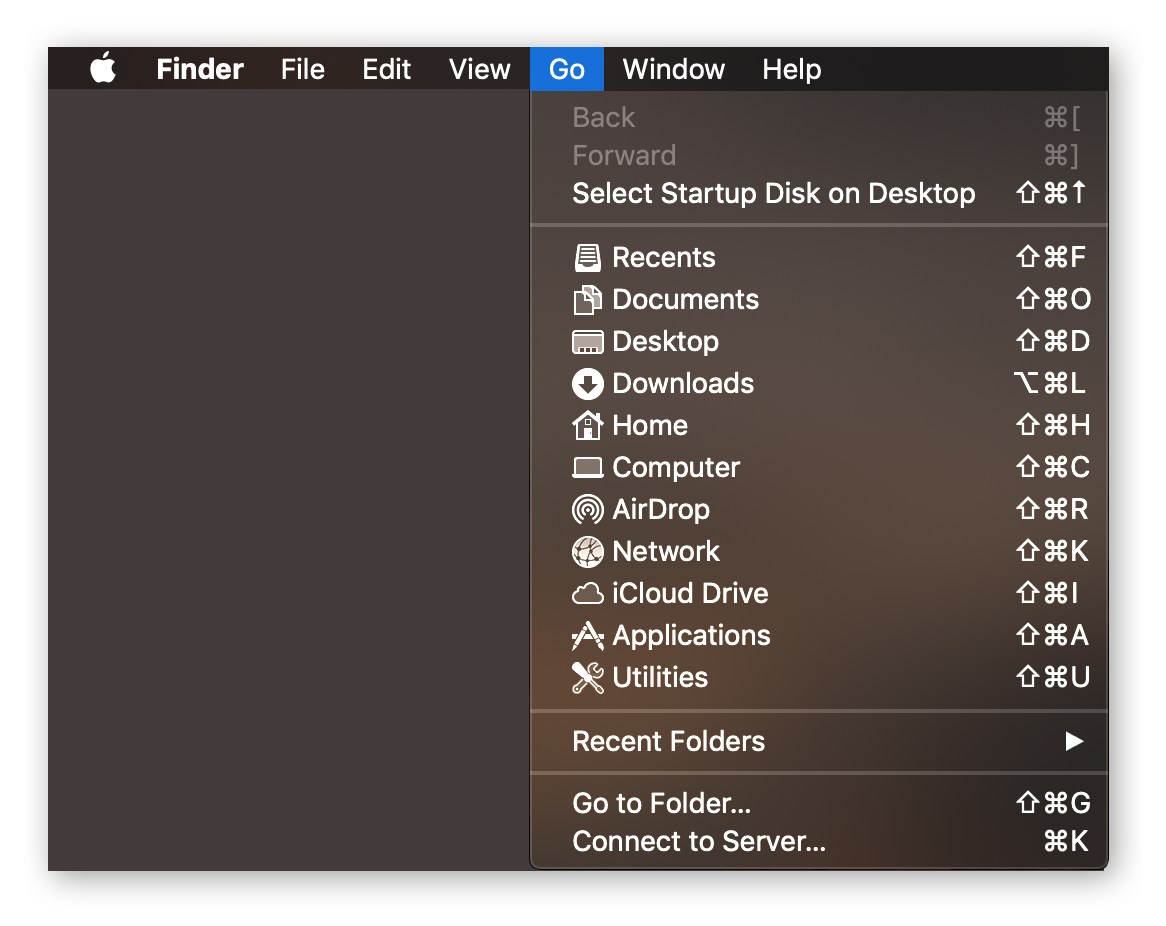Screen dimensions: 1166x926
Task: Open the Finder menu
Action: (199, 68)
